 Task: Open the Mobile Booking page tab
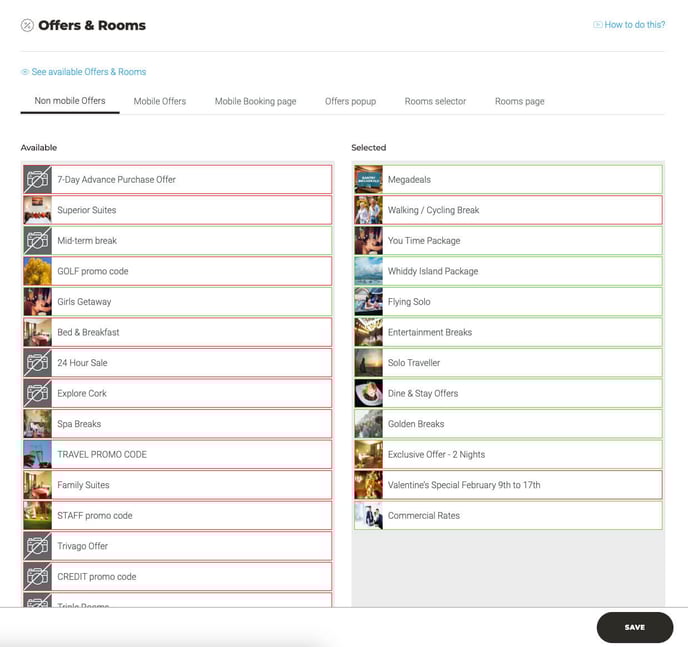[255, 101]
